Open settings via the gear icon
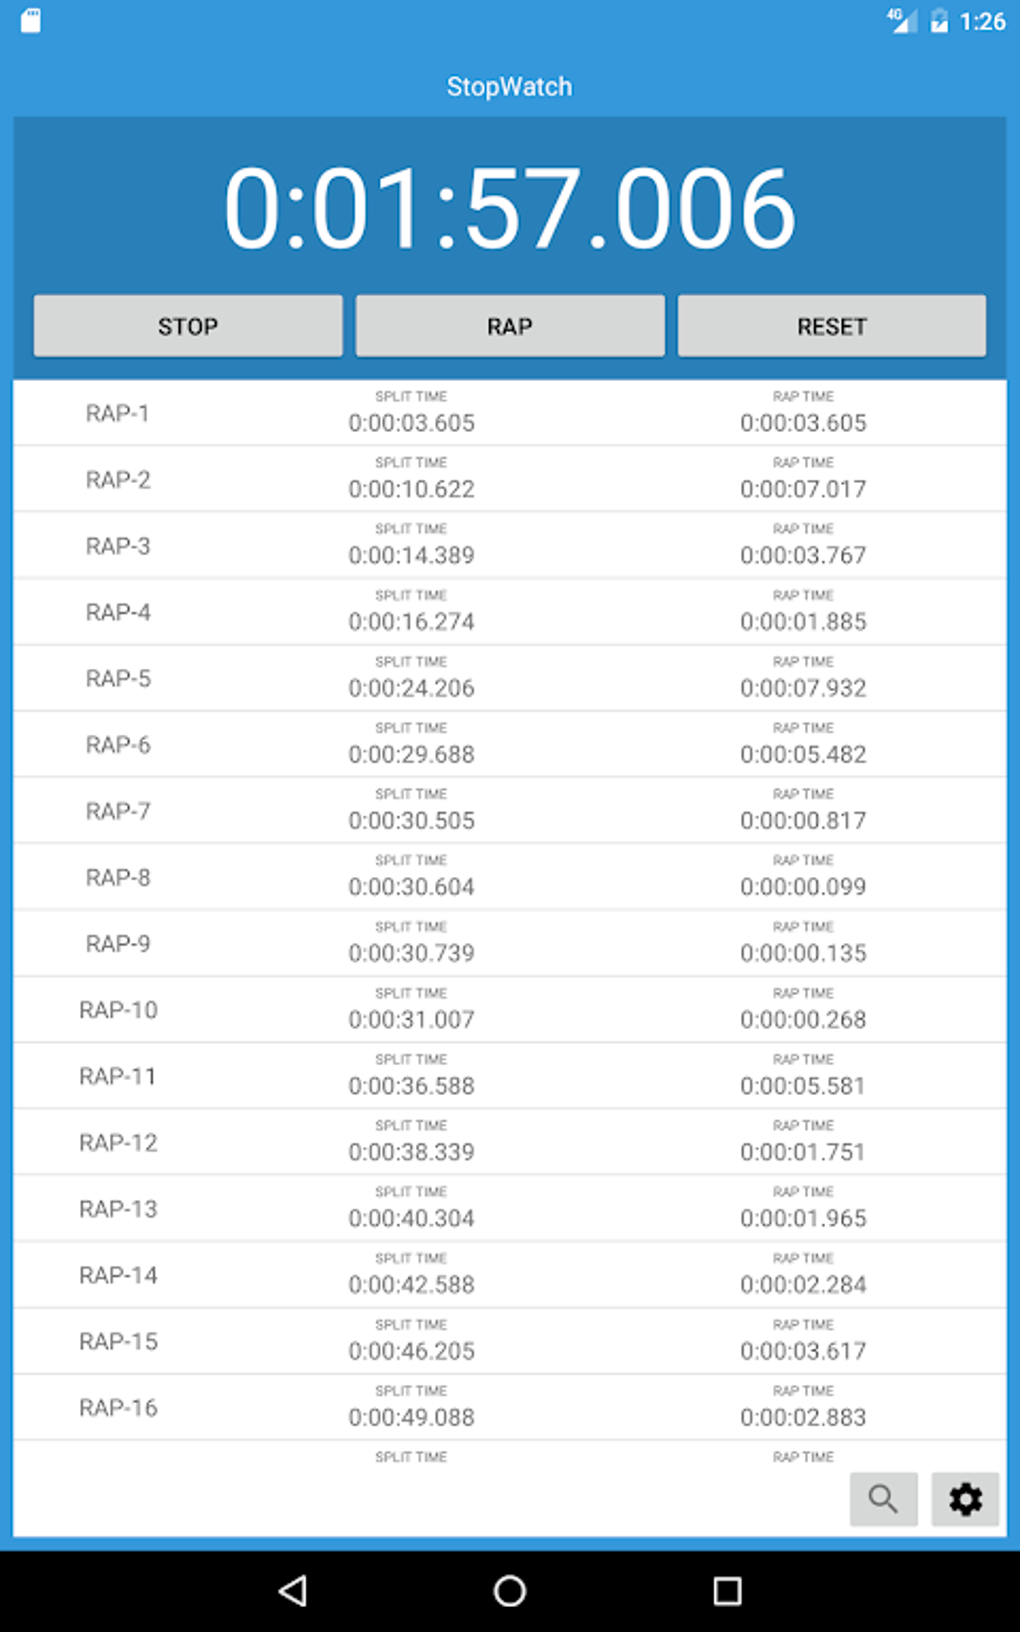This screenshot has height=1632, width=1020. pyautogui.click(x=965, y=1498)
